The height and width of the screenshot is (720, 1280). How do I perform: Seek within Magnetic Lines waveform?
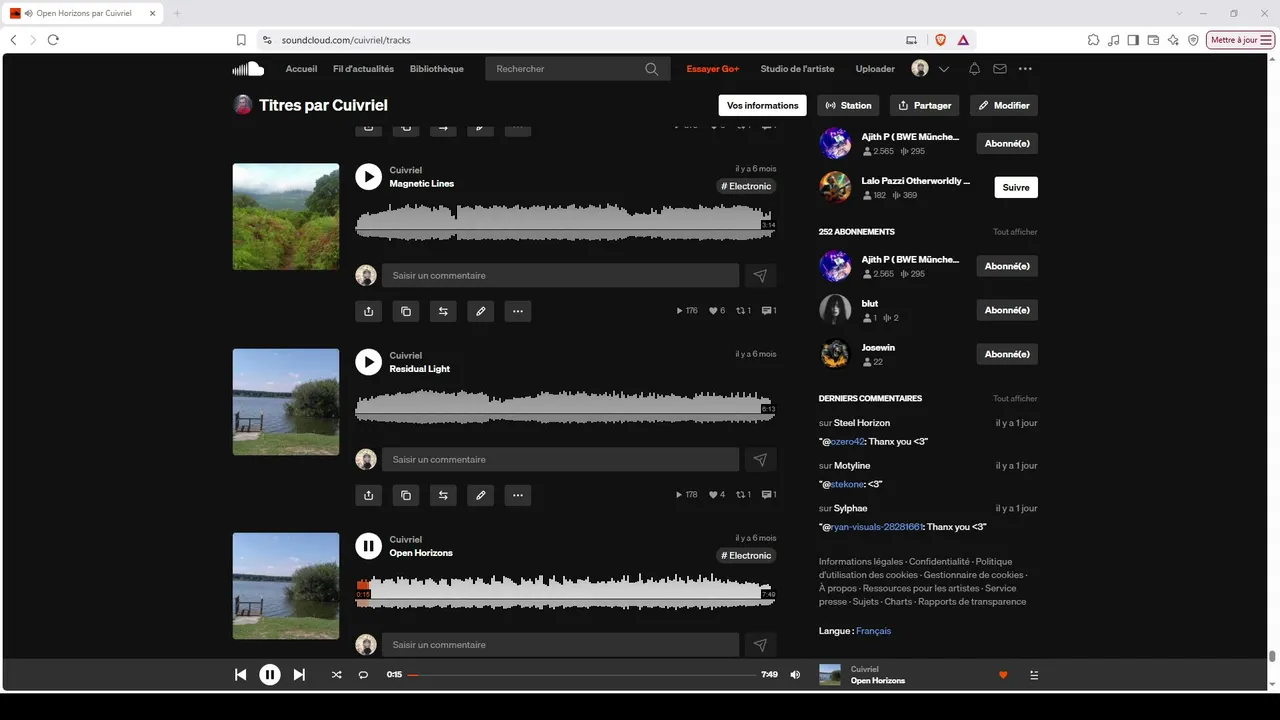tap(565, 221)
